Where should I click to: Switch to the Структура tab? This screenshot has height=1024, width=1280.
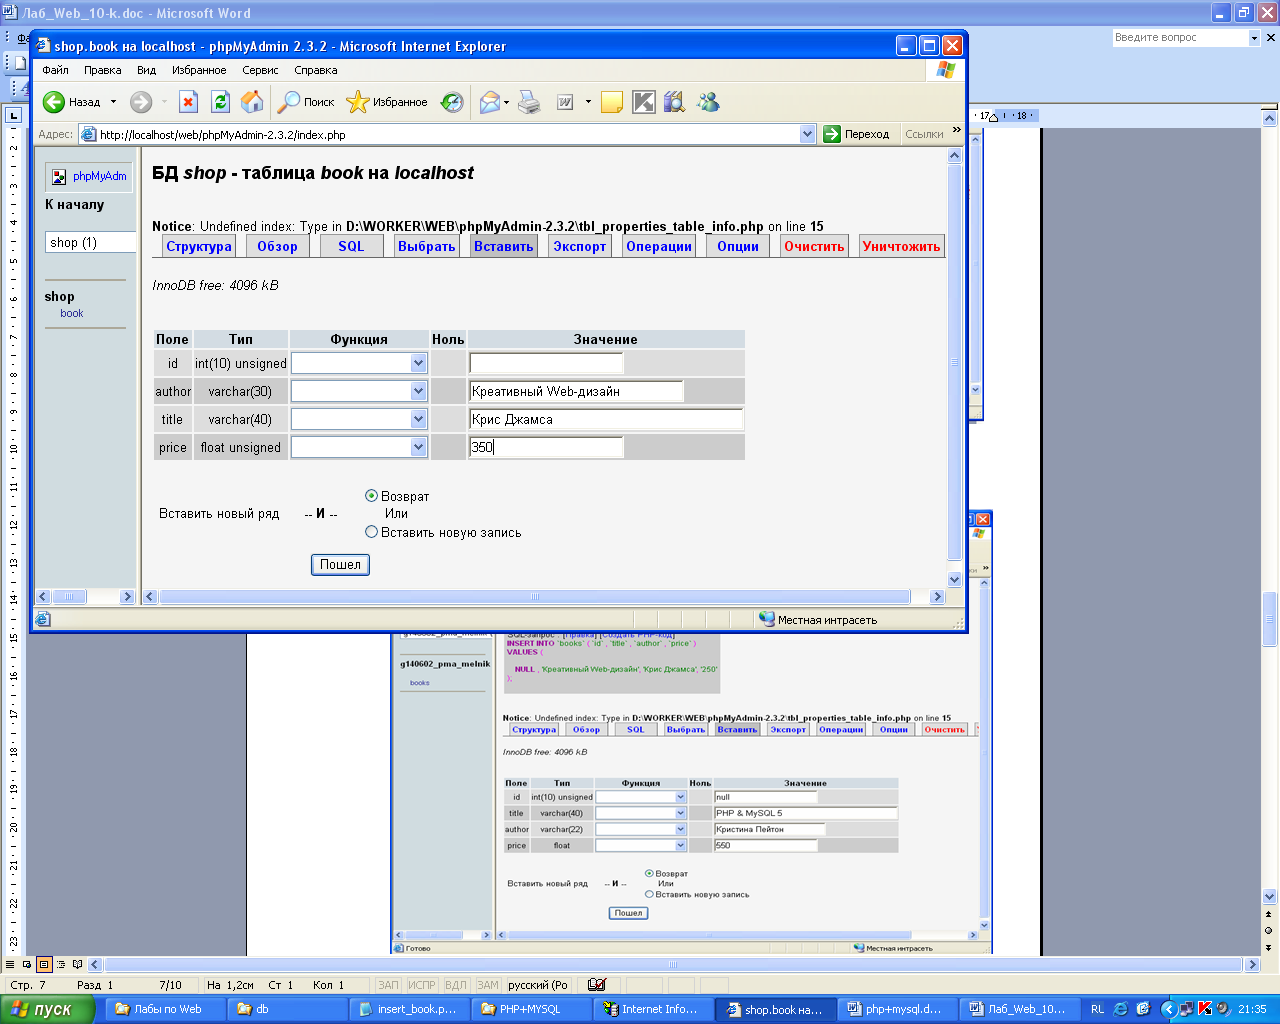click(x=199, y=246)
